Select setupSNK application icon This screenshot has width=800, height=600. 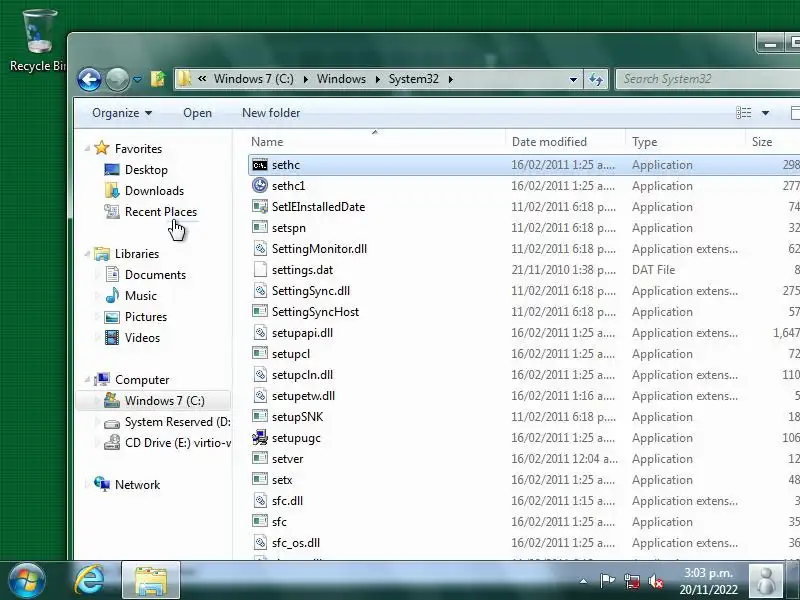260,416
